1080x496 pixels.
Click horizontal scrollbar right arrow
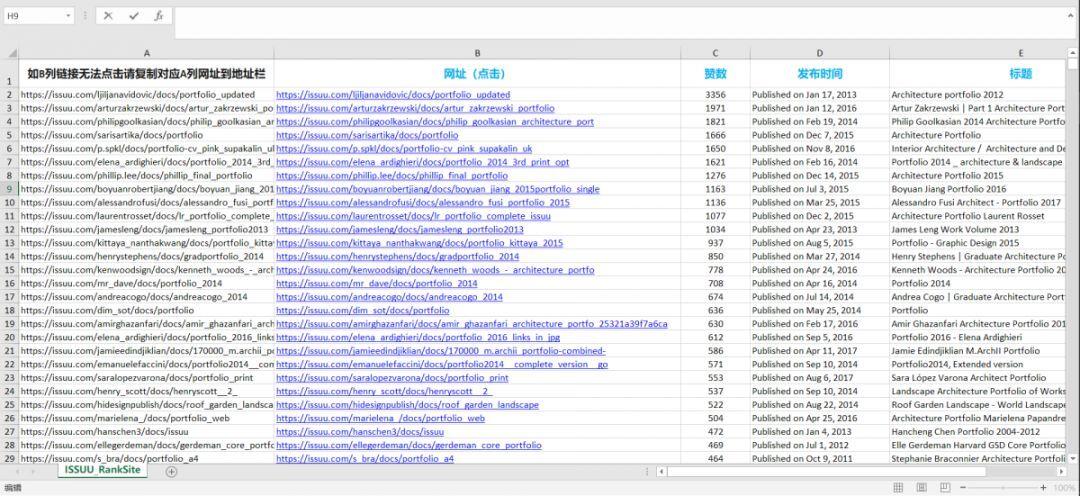click(1061, 472)
